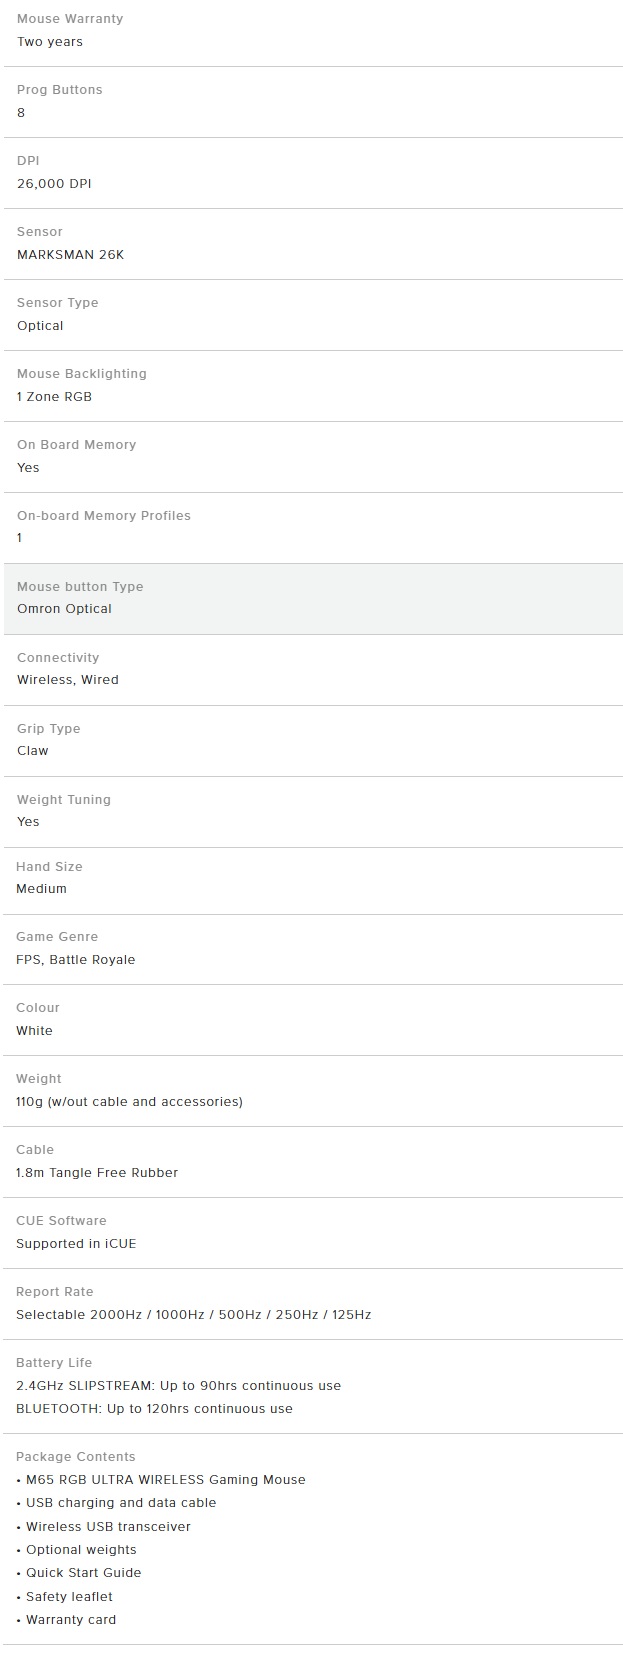This screenshot has width=623, height=1661.
Task: Click the 26,000 DPI value
Action: click(54, 184)
